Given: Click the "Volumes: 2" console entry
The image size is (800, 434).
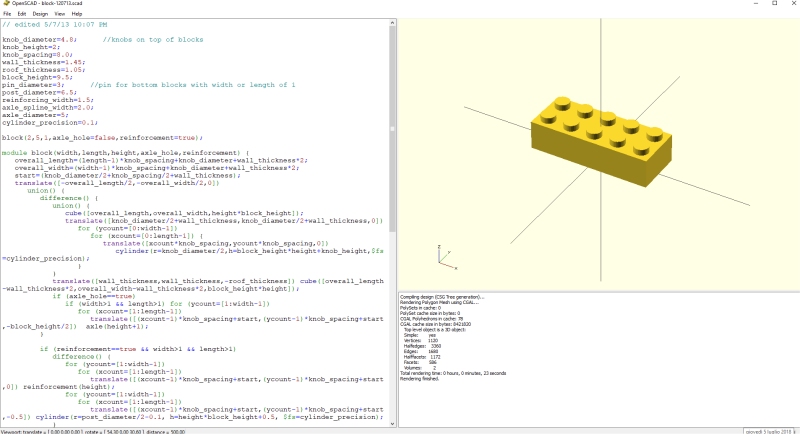Looking at the screenshot, I should point(420,368).
